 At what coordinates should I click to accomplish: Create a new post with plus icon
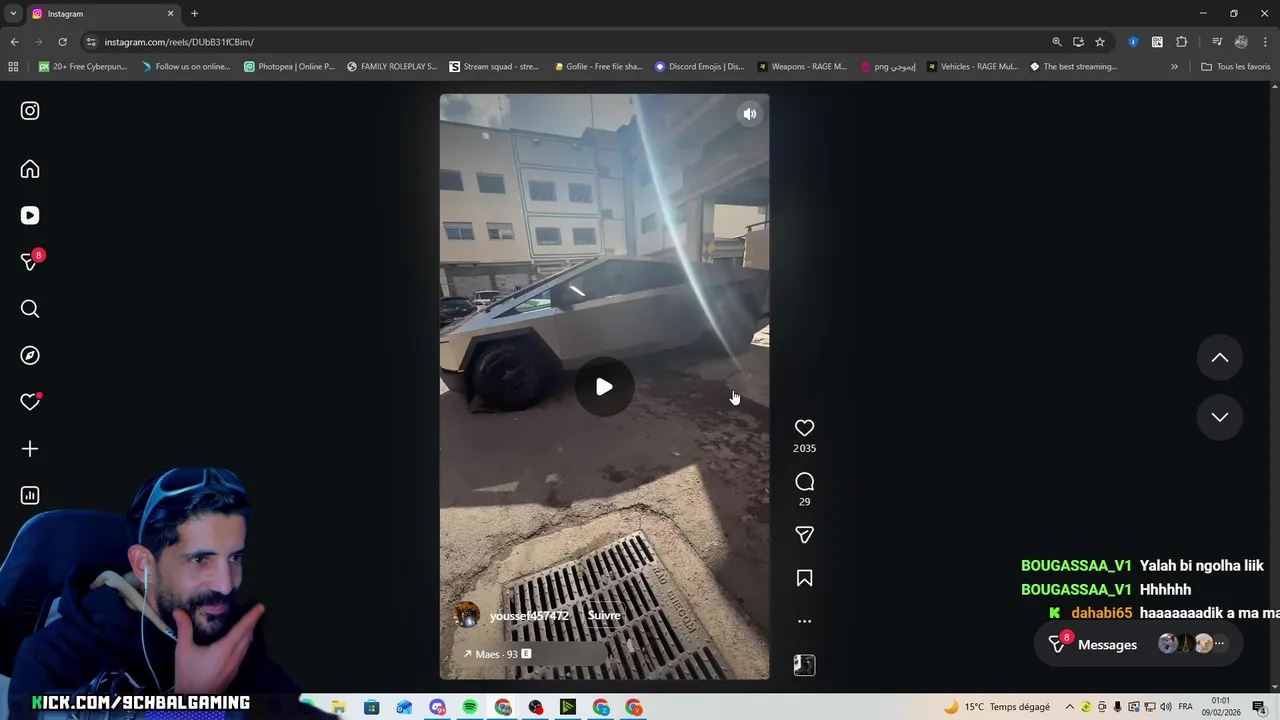(30, 449)
